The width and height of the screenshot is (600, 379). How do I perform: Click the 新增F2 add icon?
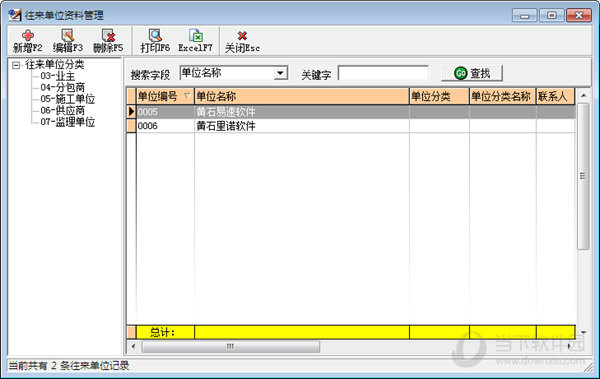(28, 36)
